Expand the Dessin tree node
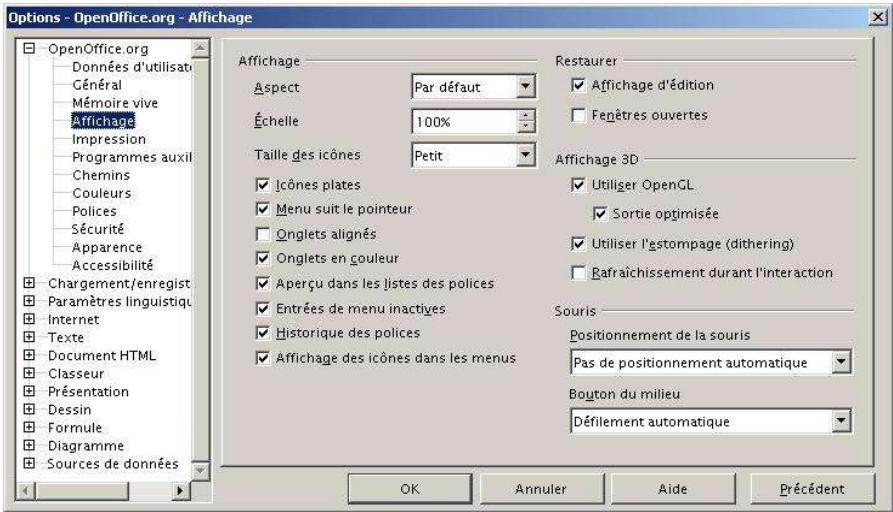Screen dimensions: 893x512 (x=29, y=409)
